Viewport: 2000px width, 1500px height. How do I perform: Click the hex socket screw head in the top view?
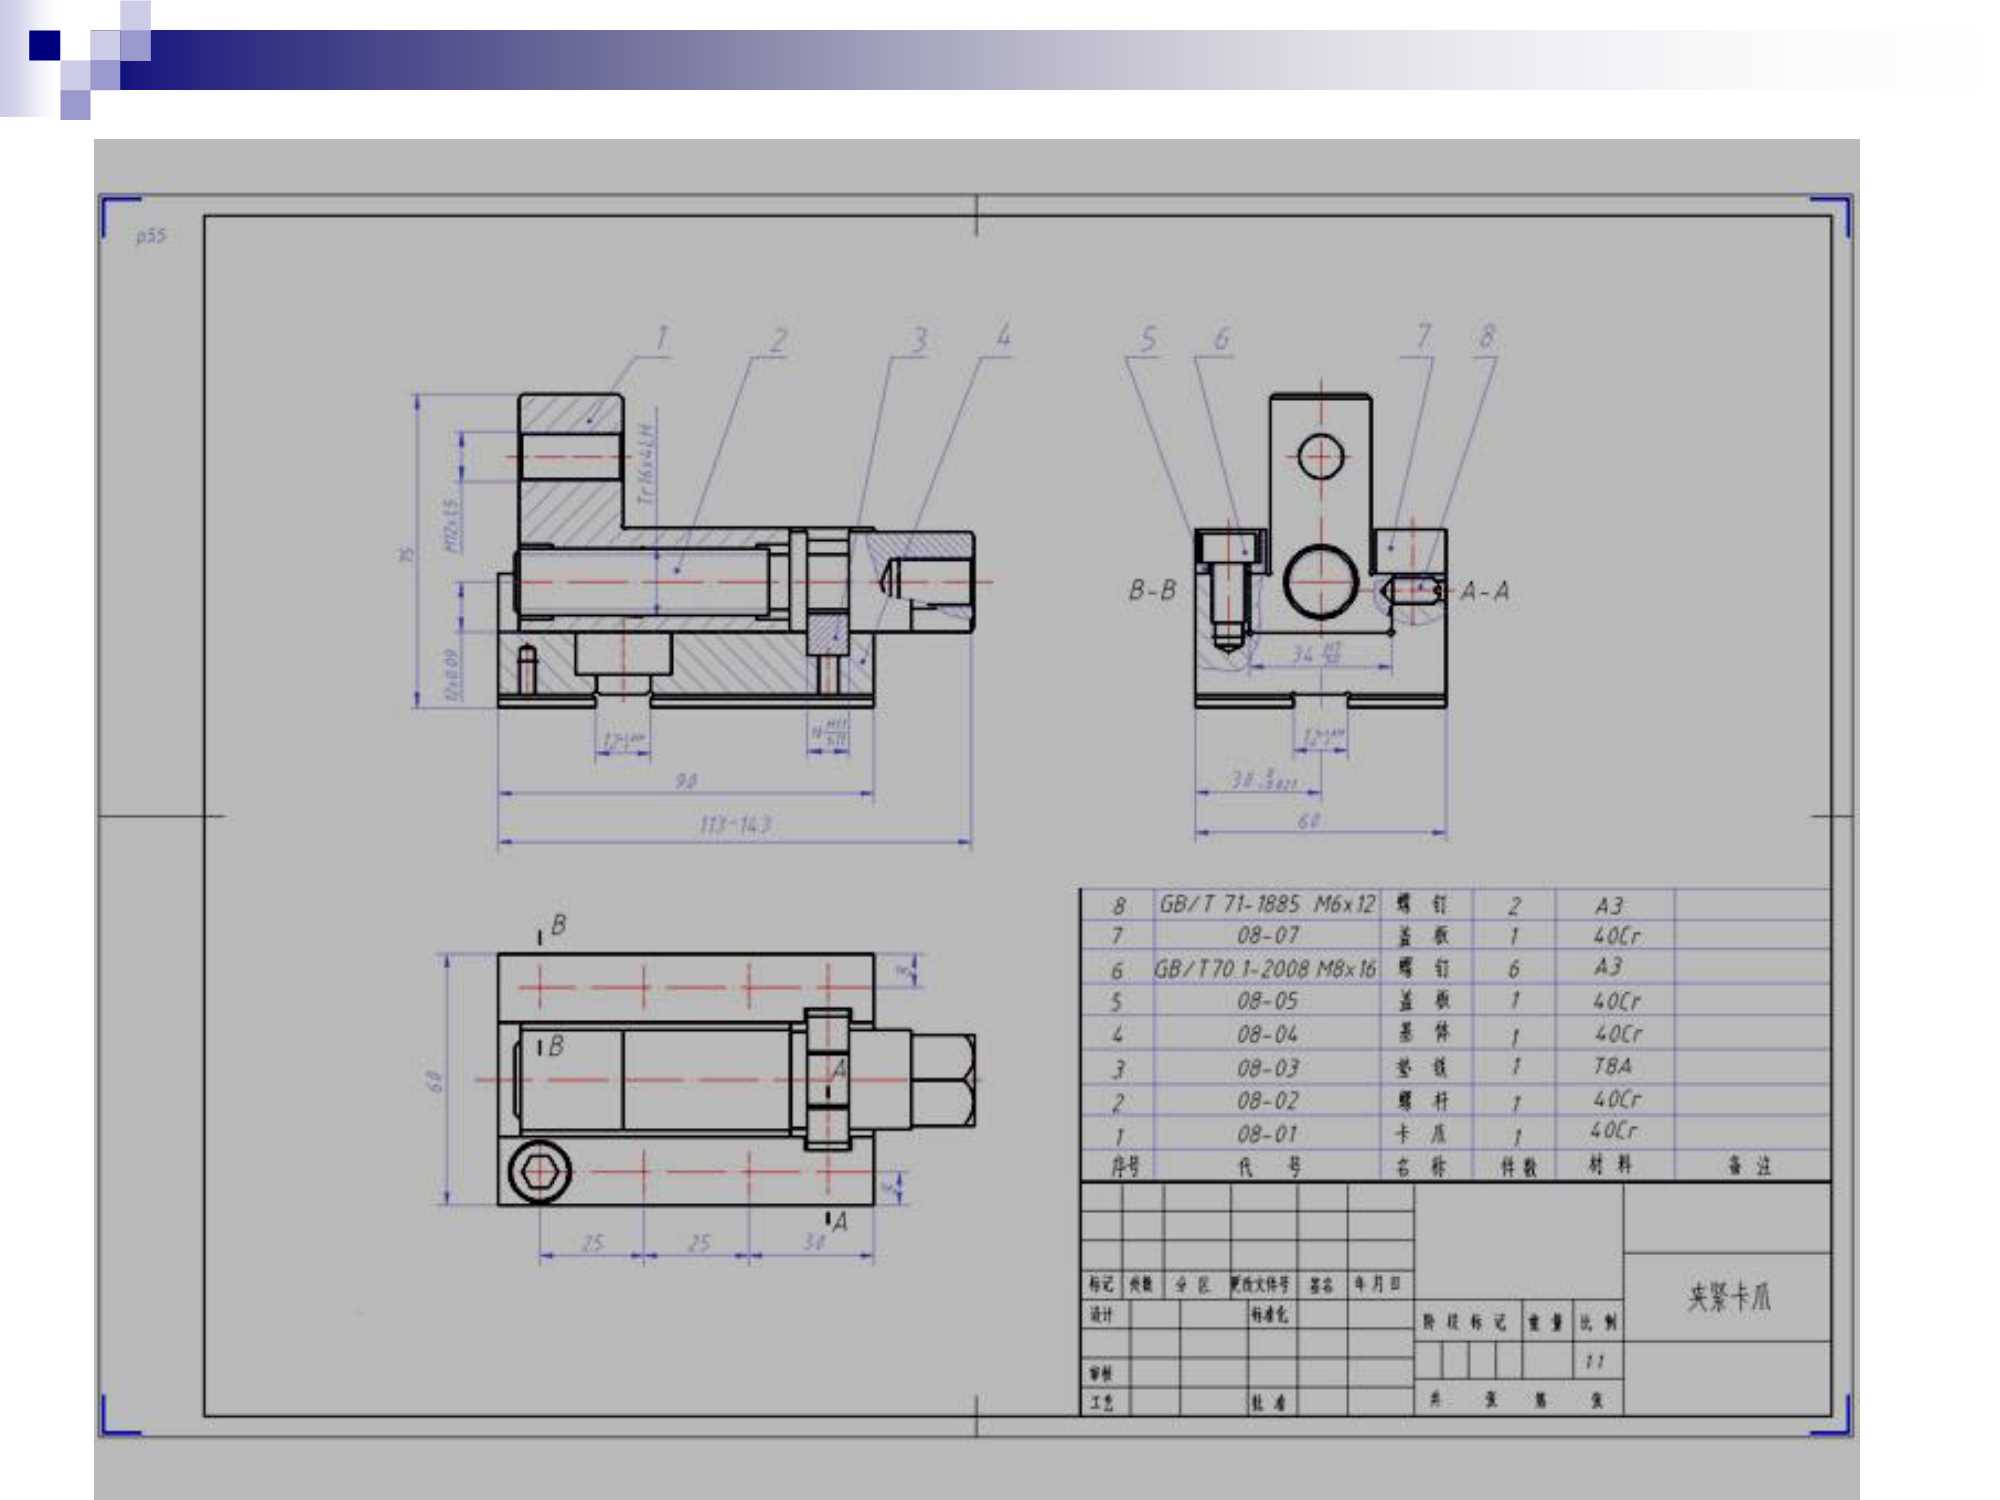pos(541,1170)
